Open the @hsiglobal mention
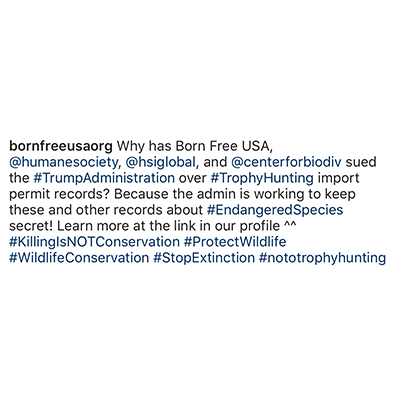The image size is (400, 400). 160,162
